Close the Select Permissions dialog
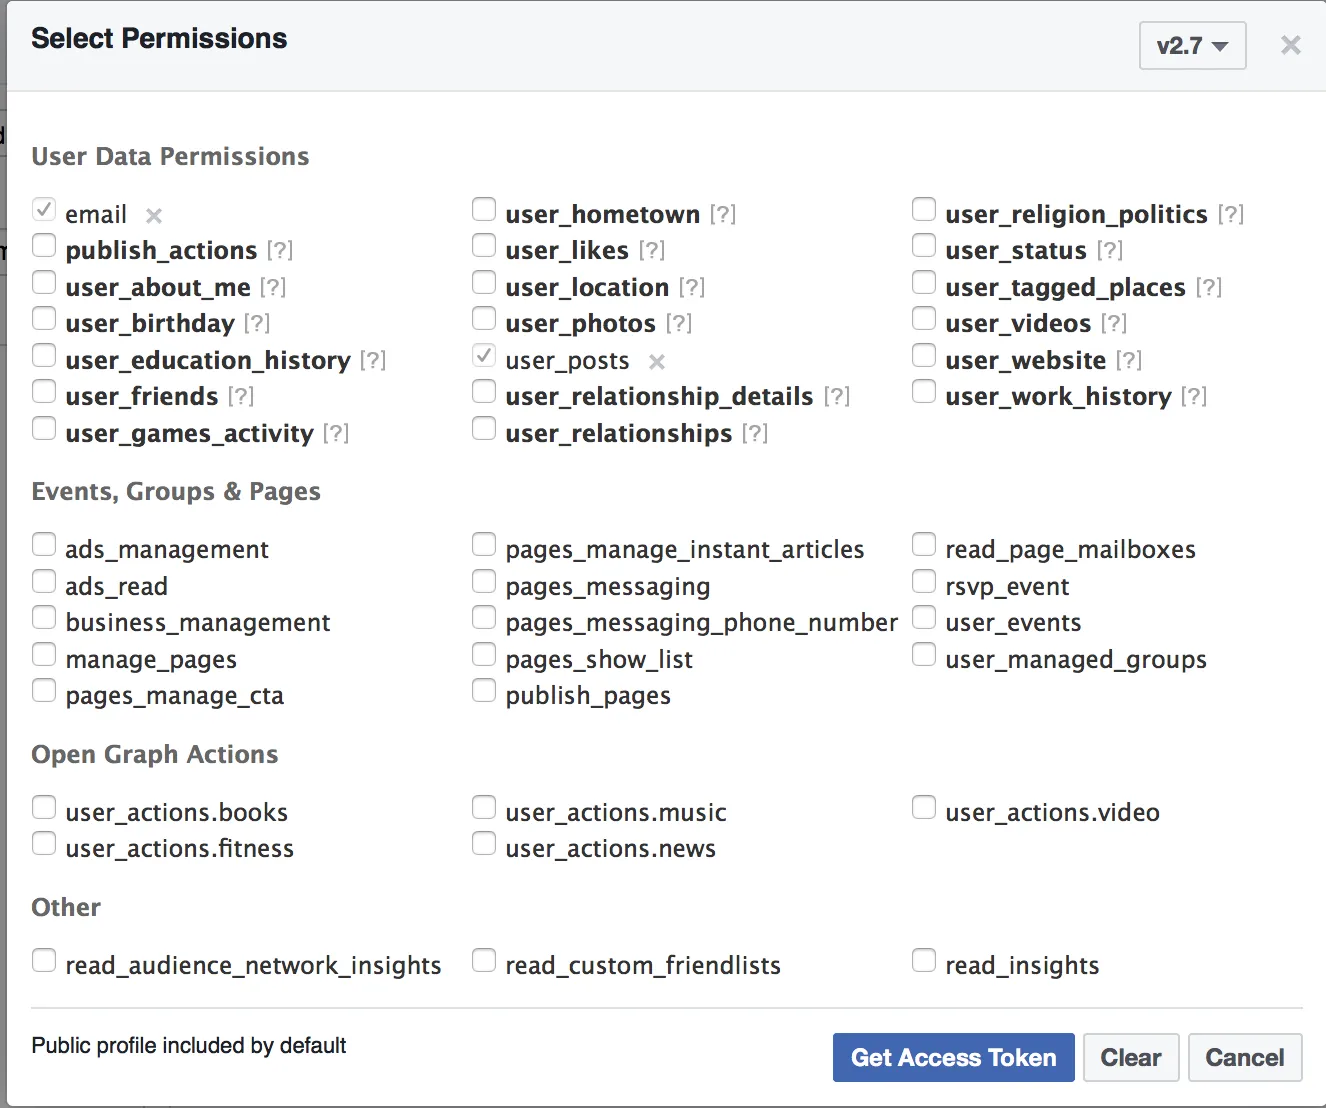This screenshot has width=1326, height=1108. (1291, 45)
